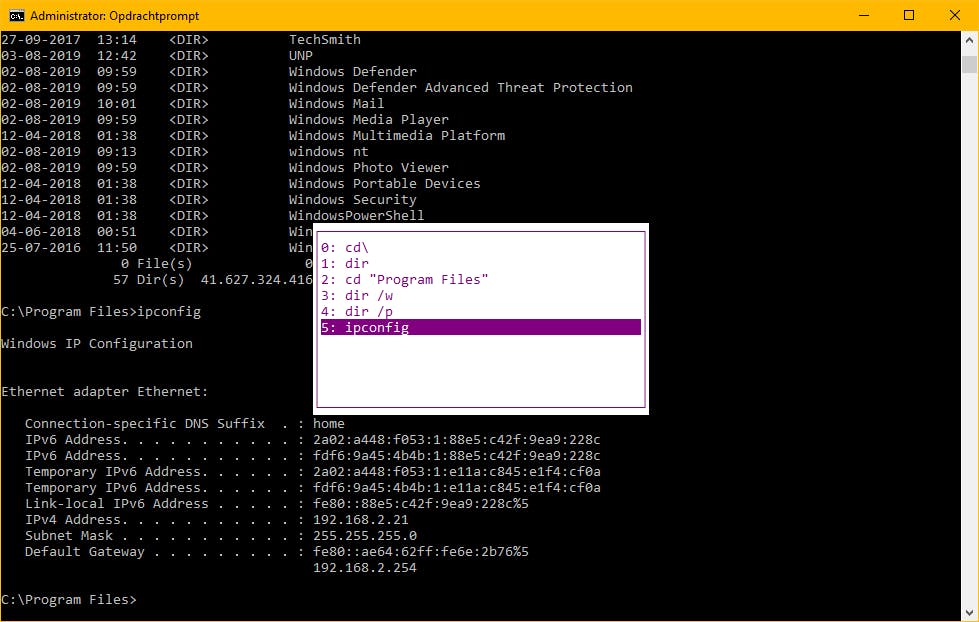Click the default gateway 192.168.2.254 line
The height and width of the screenshot is (622, 979).
364,567
